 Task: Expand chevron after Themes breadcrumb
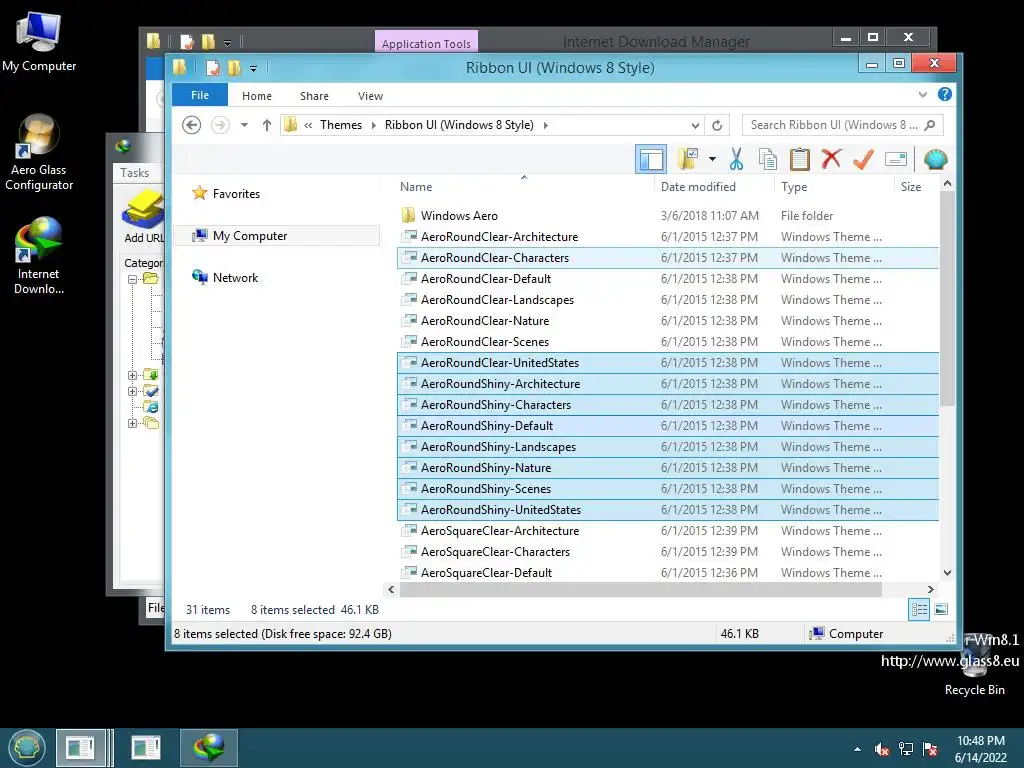(x=374, y=125)
